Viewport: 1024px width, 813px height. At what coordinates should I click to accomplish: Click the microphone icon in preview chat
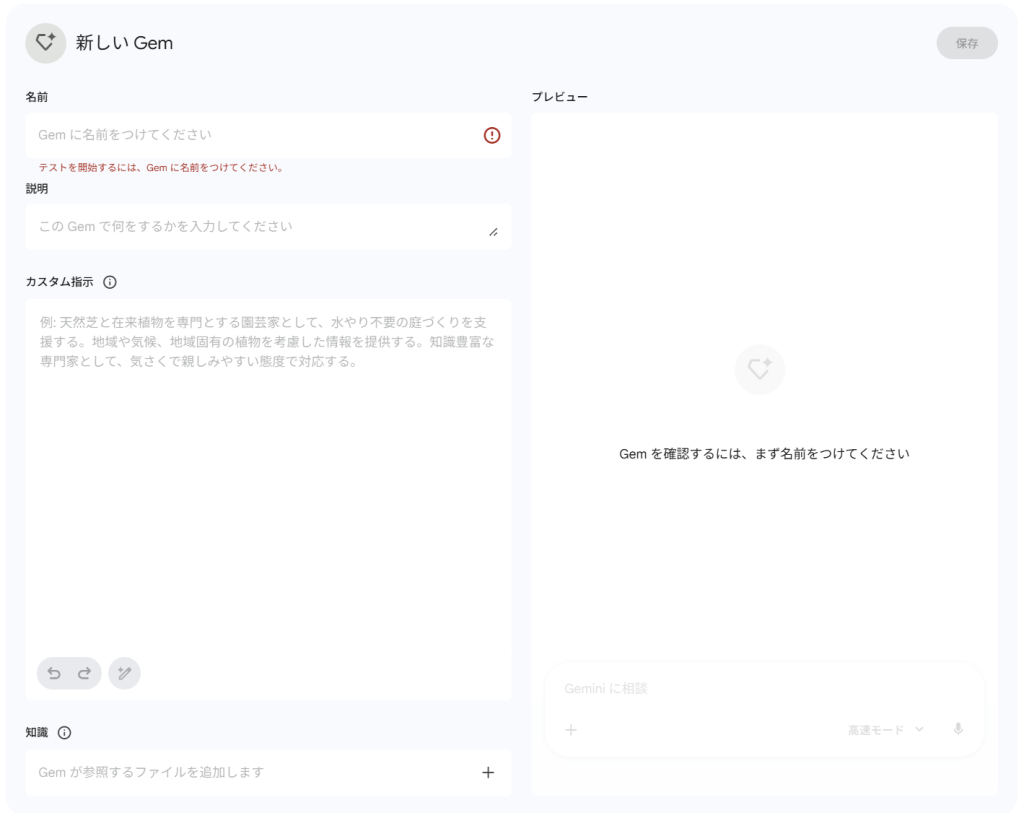click(x=958, y=729)
